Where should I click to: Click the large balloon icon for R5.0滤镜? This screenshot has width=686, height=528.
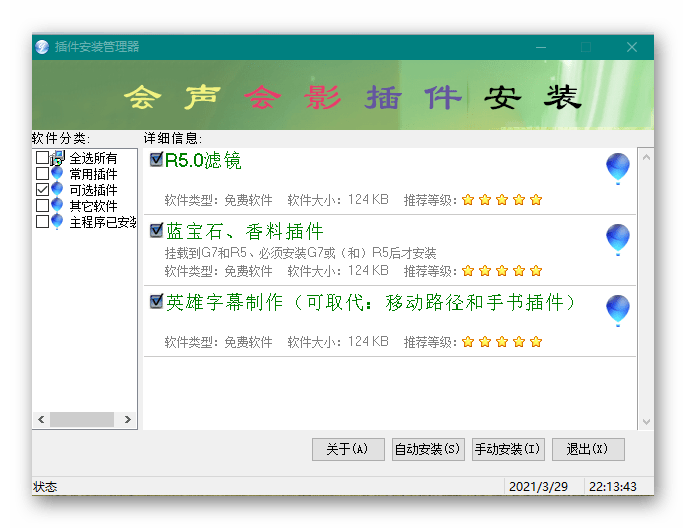click(618, 168)
